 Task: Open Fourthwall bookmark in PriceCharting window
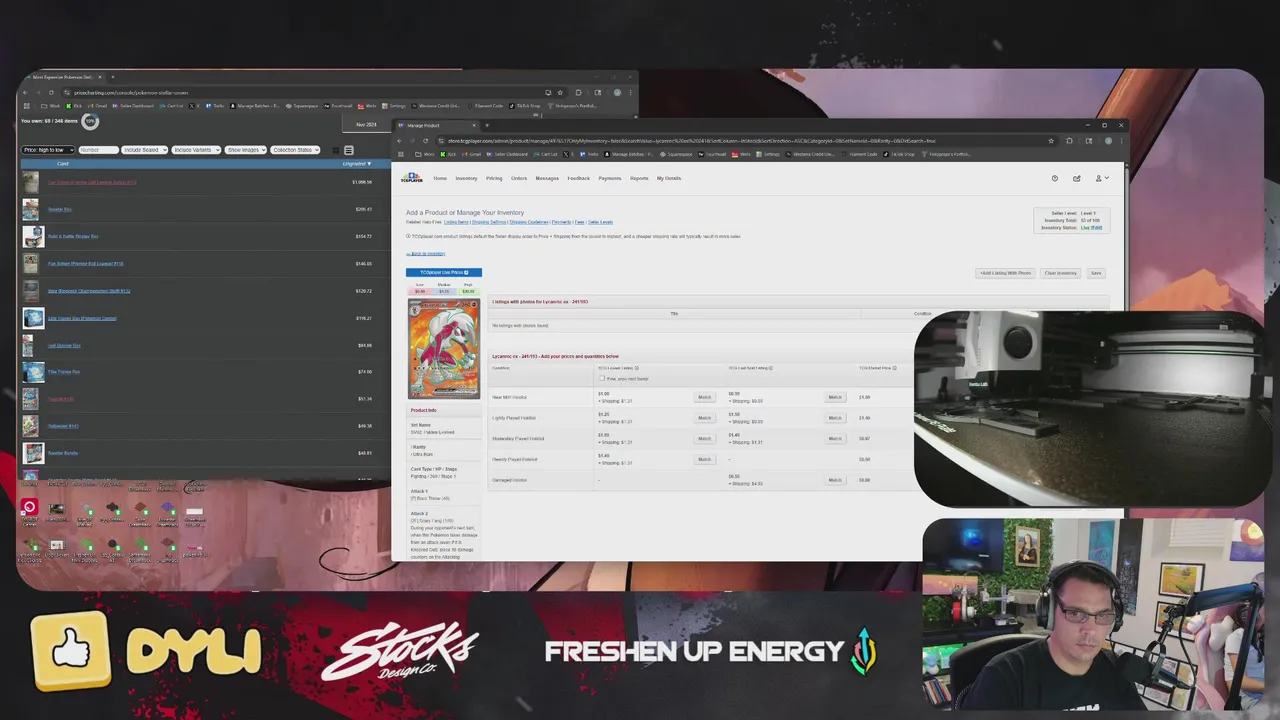coord(338,105)
